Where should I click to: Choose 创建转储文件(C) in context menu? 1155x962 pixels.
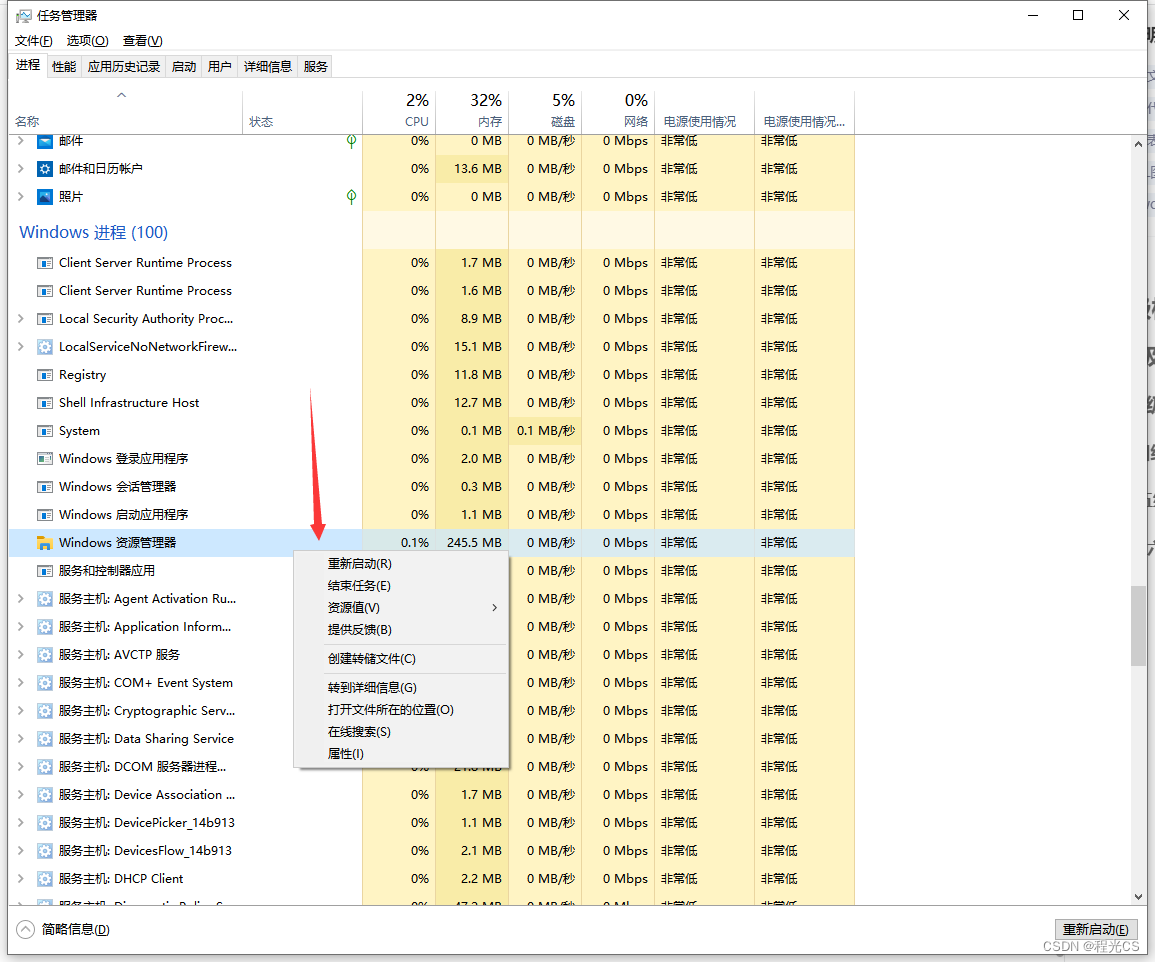pos(401,659)
